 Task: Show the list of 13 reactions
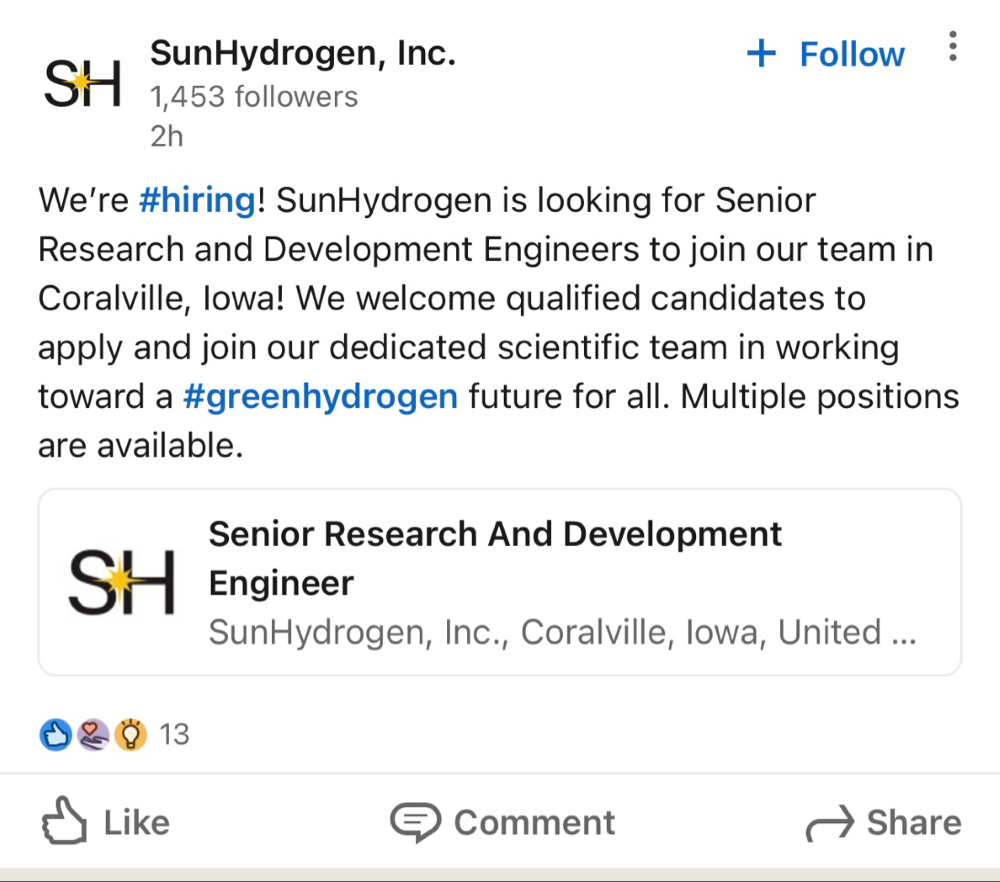coord(174,735)
